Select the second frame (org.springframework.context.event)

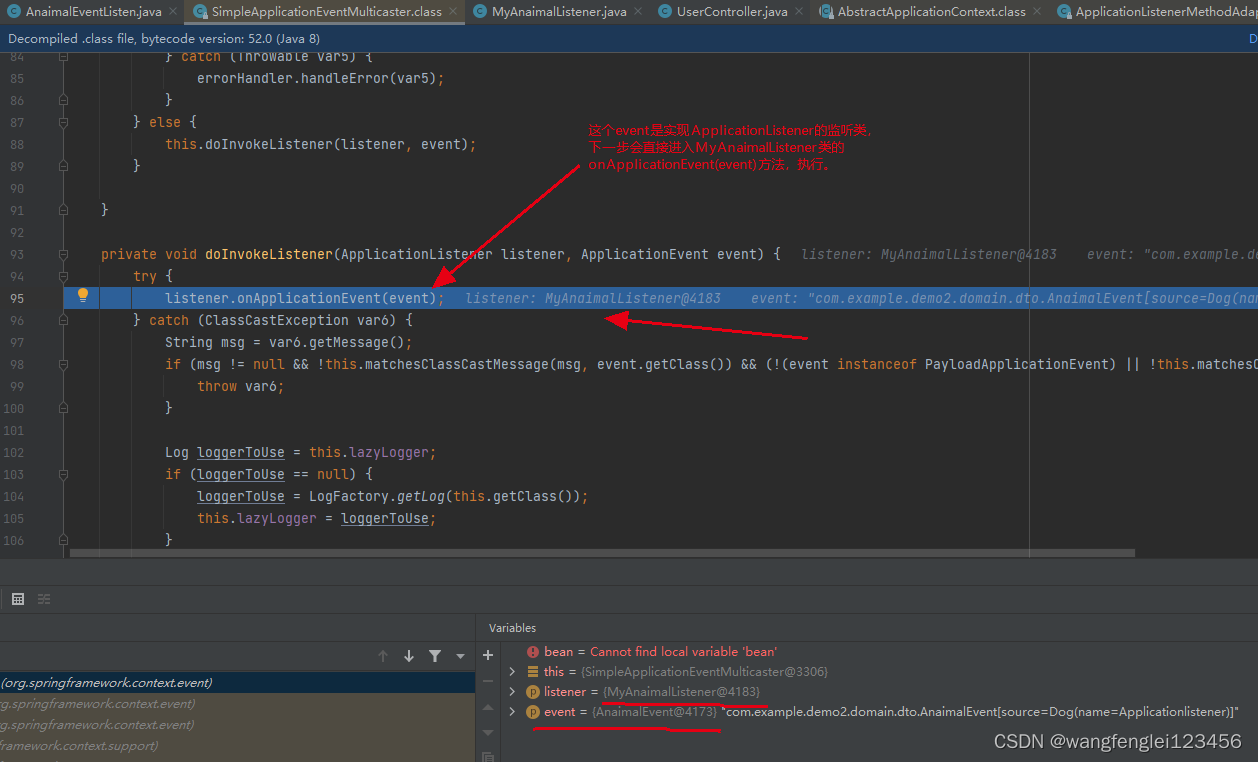click(x=237, y=704)
